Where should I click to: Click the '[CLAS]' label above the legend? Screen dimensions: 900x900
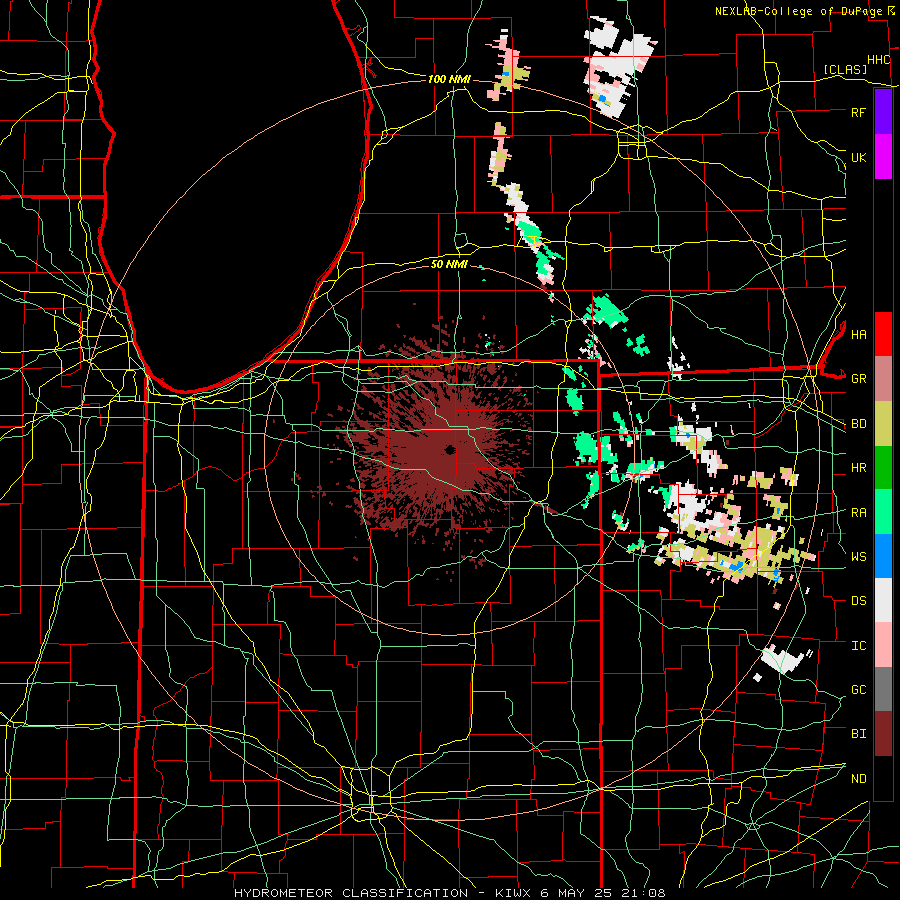coord(845,69)
